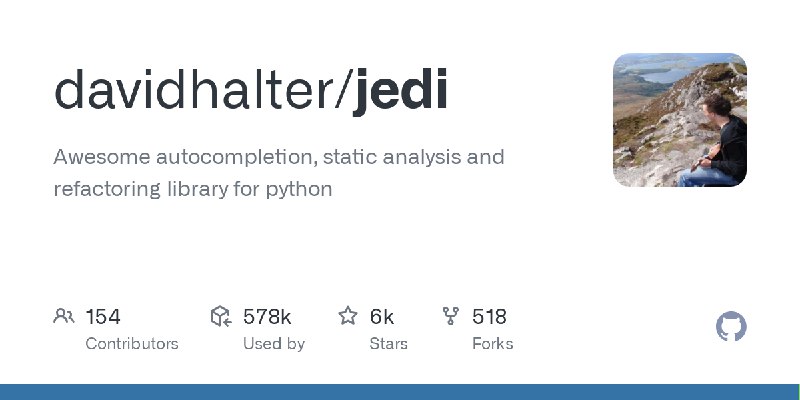Select the 518 forks count
Image resolution: width=800 pixels, height=400 pixels.
(489, 317)
